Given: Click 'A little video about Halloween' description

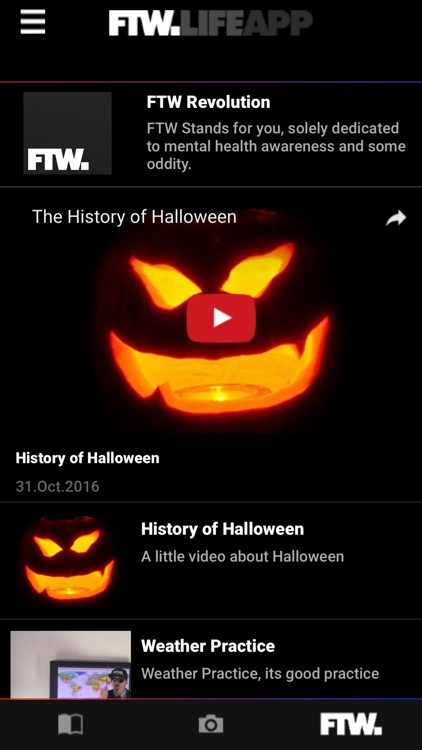Looking at the screenshot, I should pos(243,557).
